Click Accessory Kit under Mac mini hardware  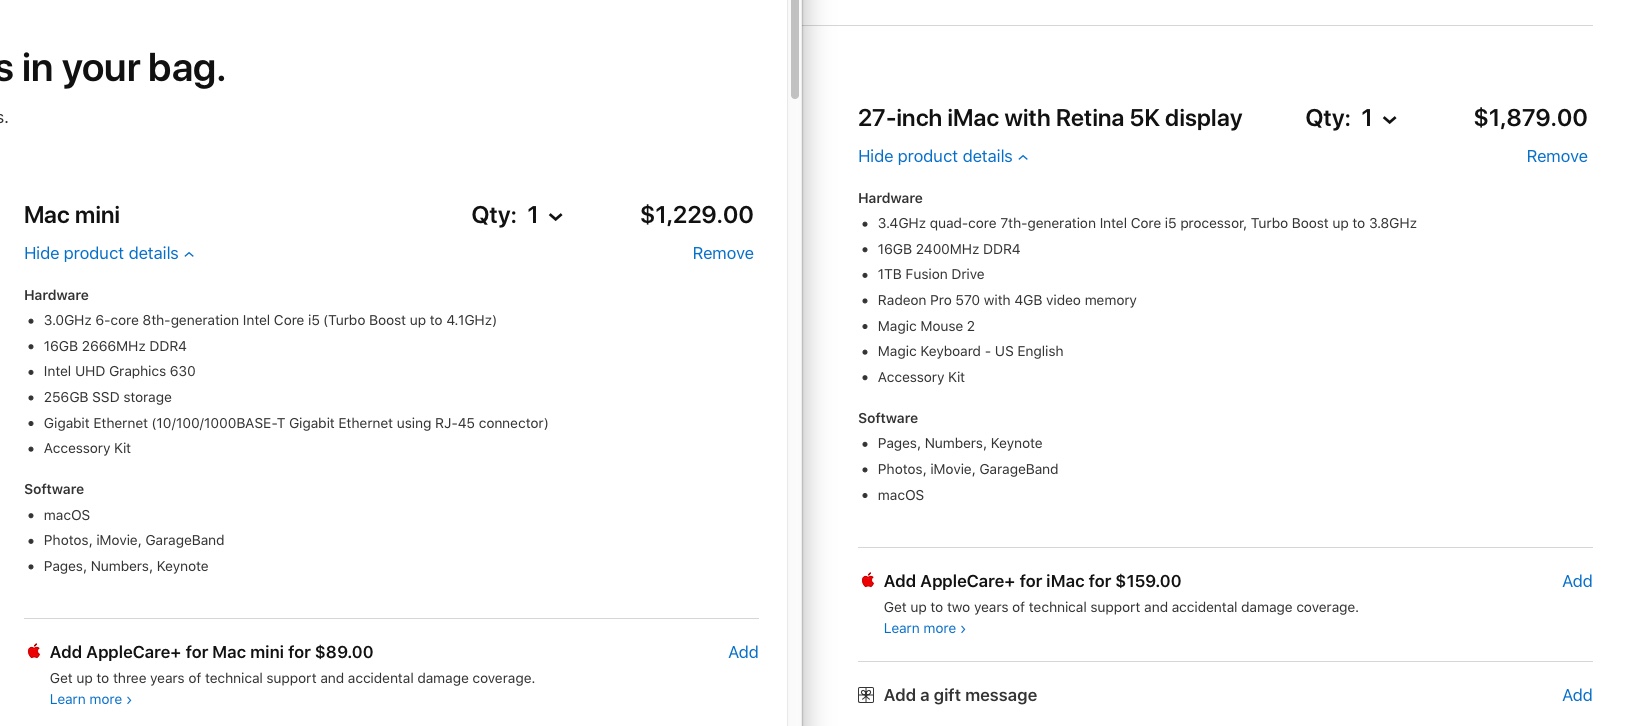coord(87,449)
